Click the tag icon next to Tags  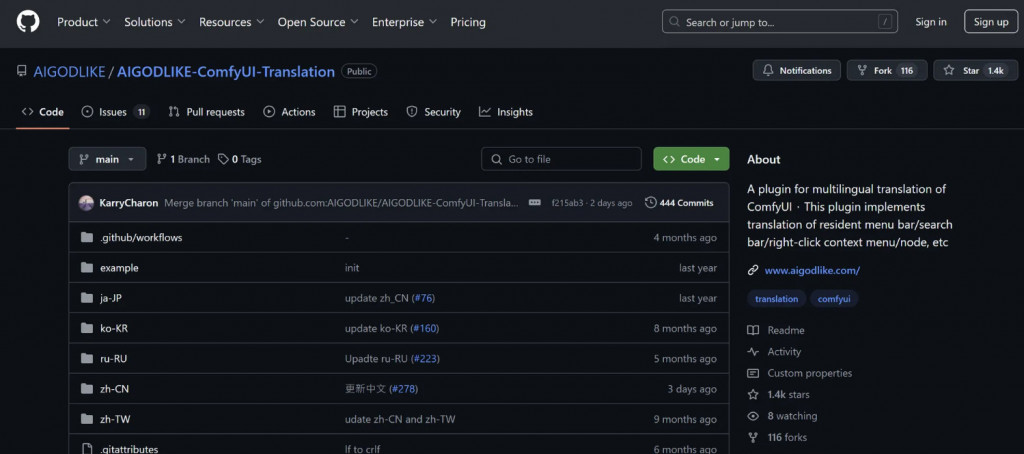pyautogui.click(x=223, y=159)
